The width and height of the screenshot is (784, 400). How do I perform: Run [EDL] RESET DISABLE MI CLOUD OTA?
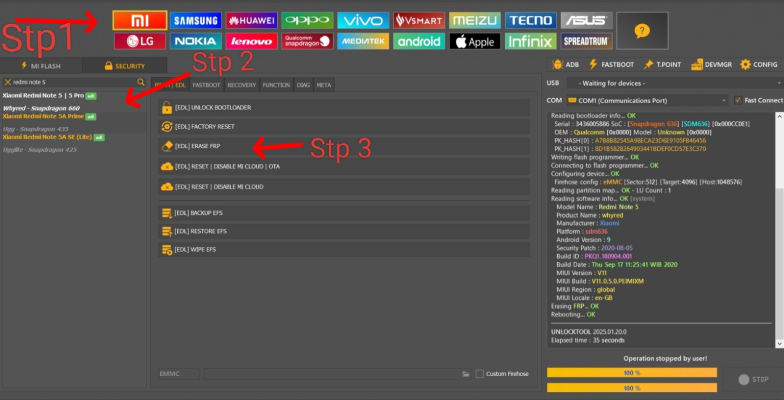344,166
